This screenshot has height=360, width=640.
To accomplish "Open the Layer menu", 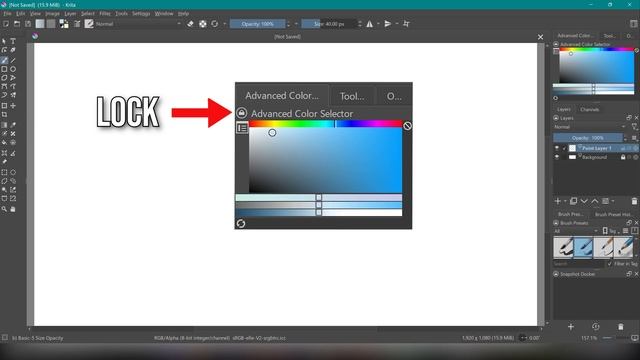I will click(70, 13).
